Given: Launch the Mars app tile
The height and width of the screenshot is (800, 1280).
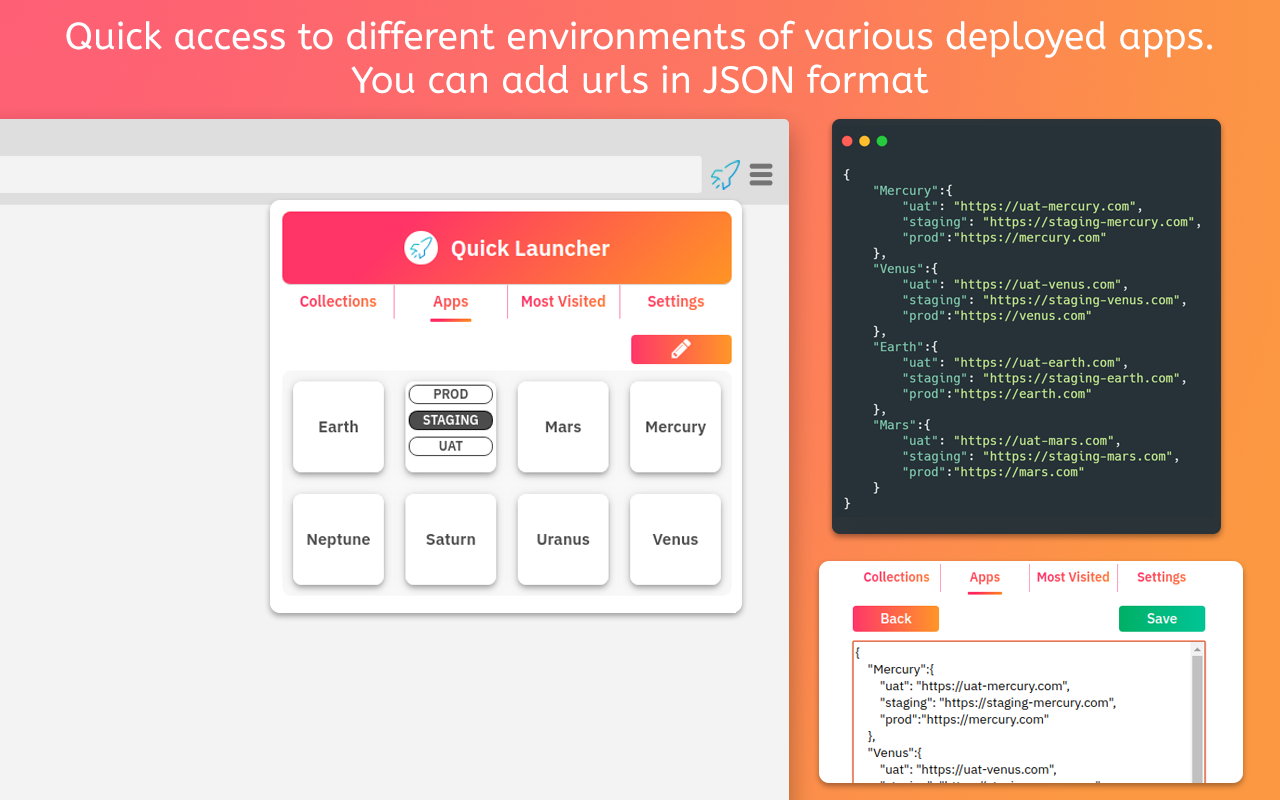Looking at the screenshot, I should coord(563,427).
